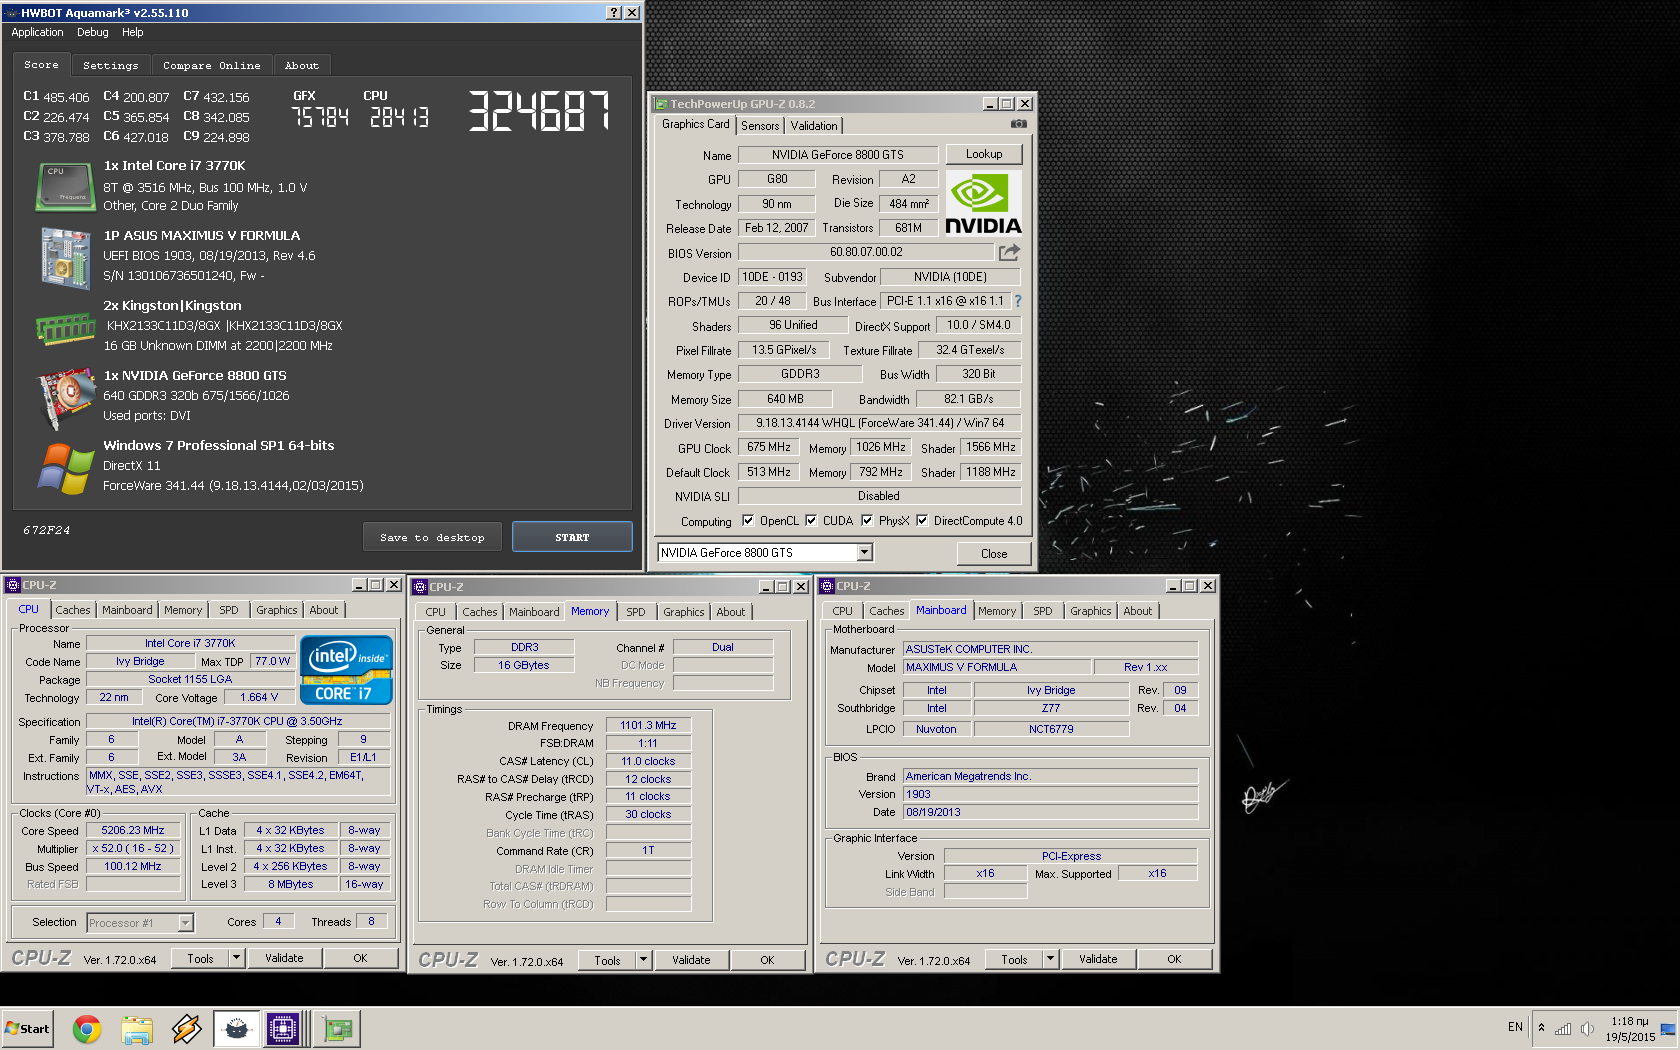Toggle the PhysX checkbox in GPU-Z

[867, 520]
